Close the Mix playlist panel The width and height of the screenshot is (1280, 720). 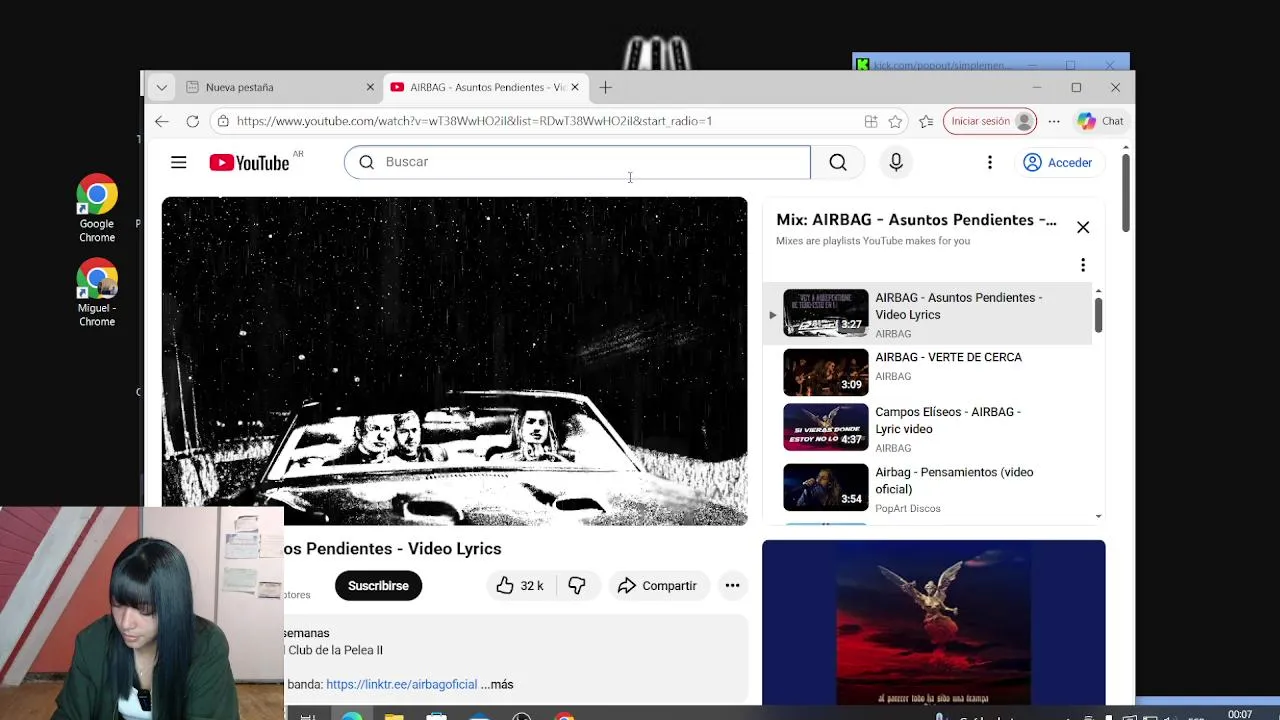(x=1083, y=227)
